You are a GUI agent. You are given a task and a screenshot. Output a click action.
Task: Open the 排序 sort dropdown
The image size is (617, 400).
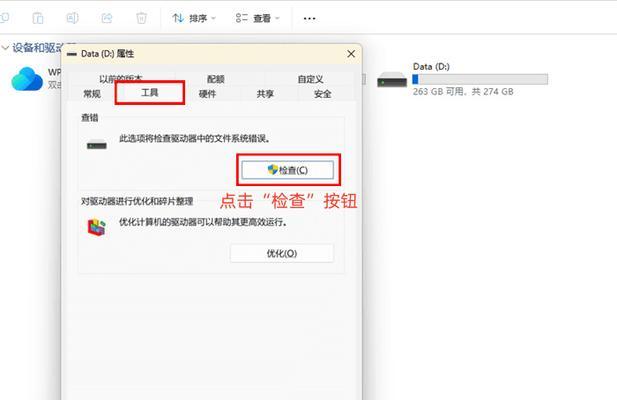194,18
